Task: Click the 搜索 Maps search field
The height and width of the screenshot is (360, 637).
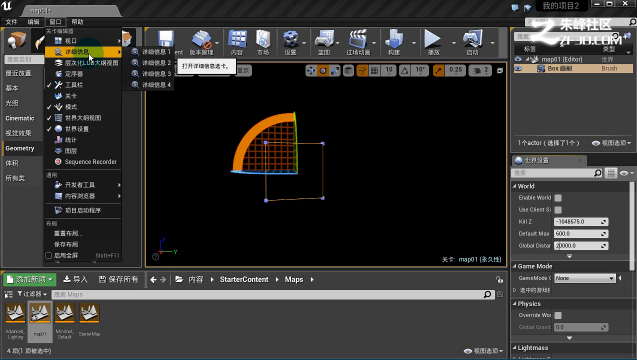Action: point(272,294)
